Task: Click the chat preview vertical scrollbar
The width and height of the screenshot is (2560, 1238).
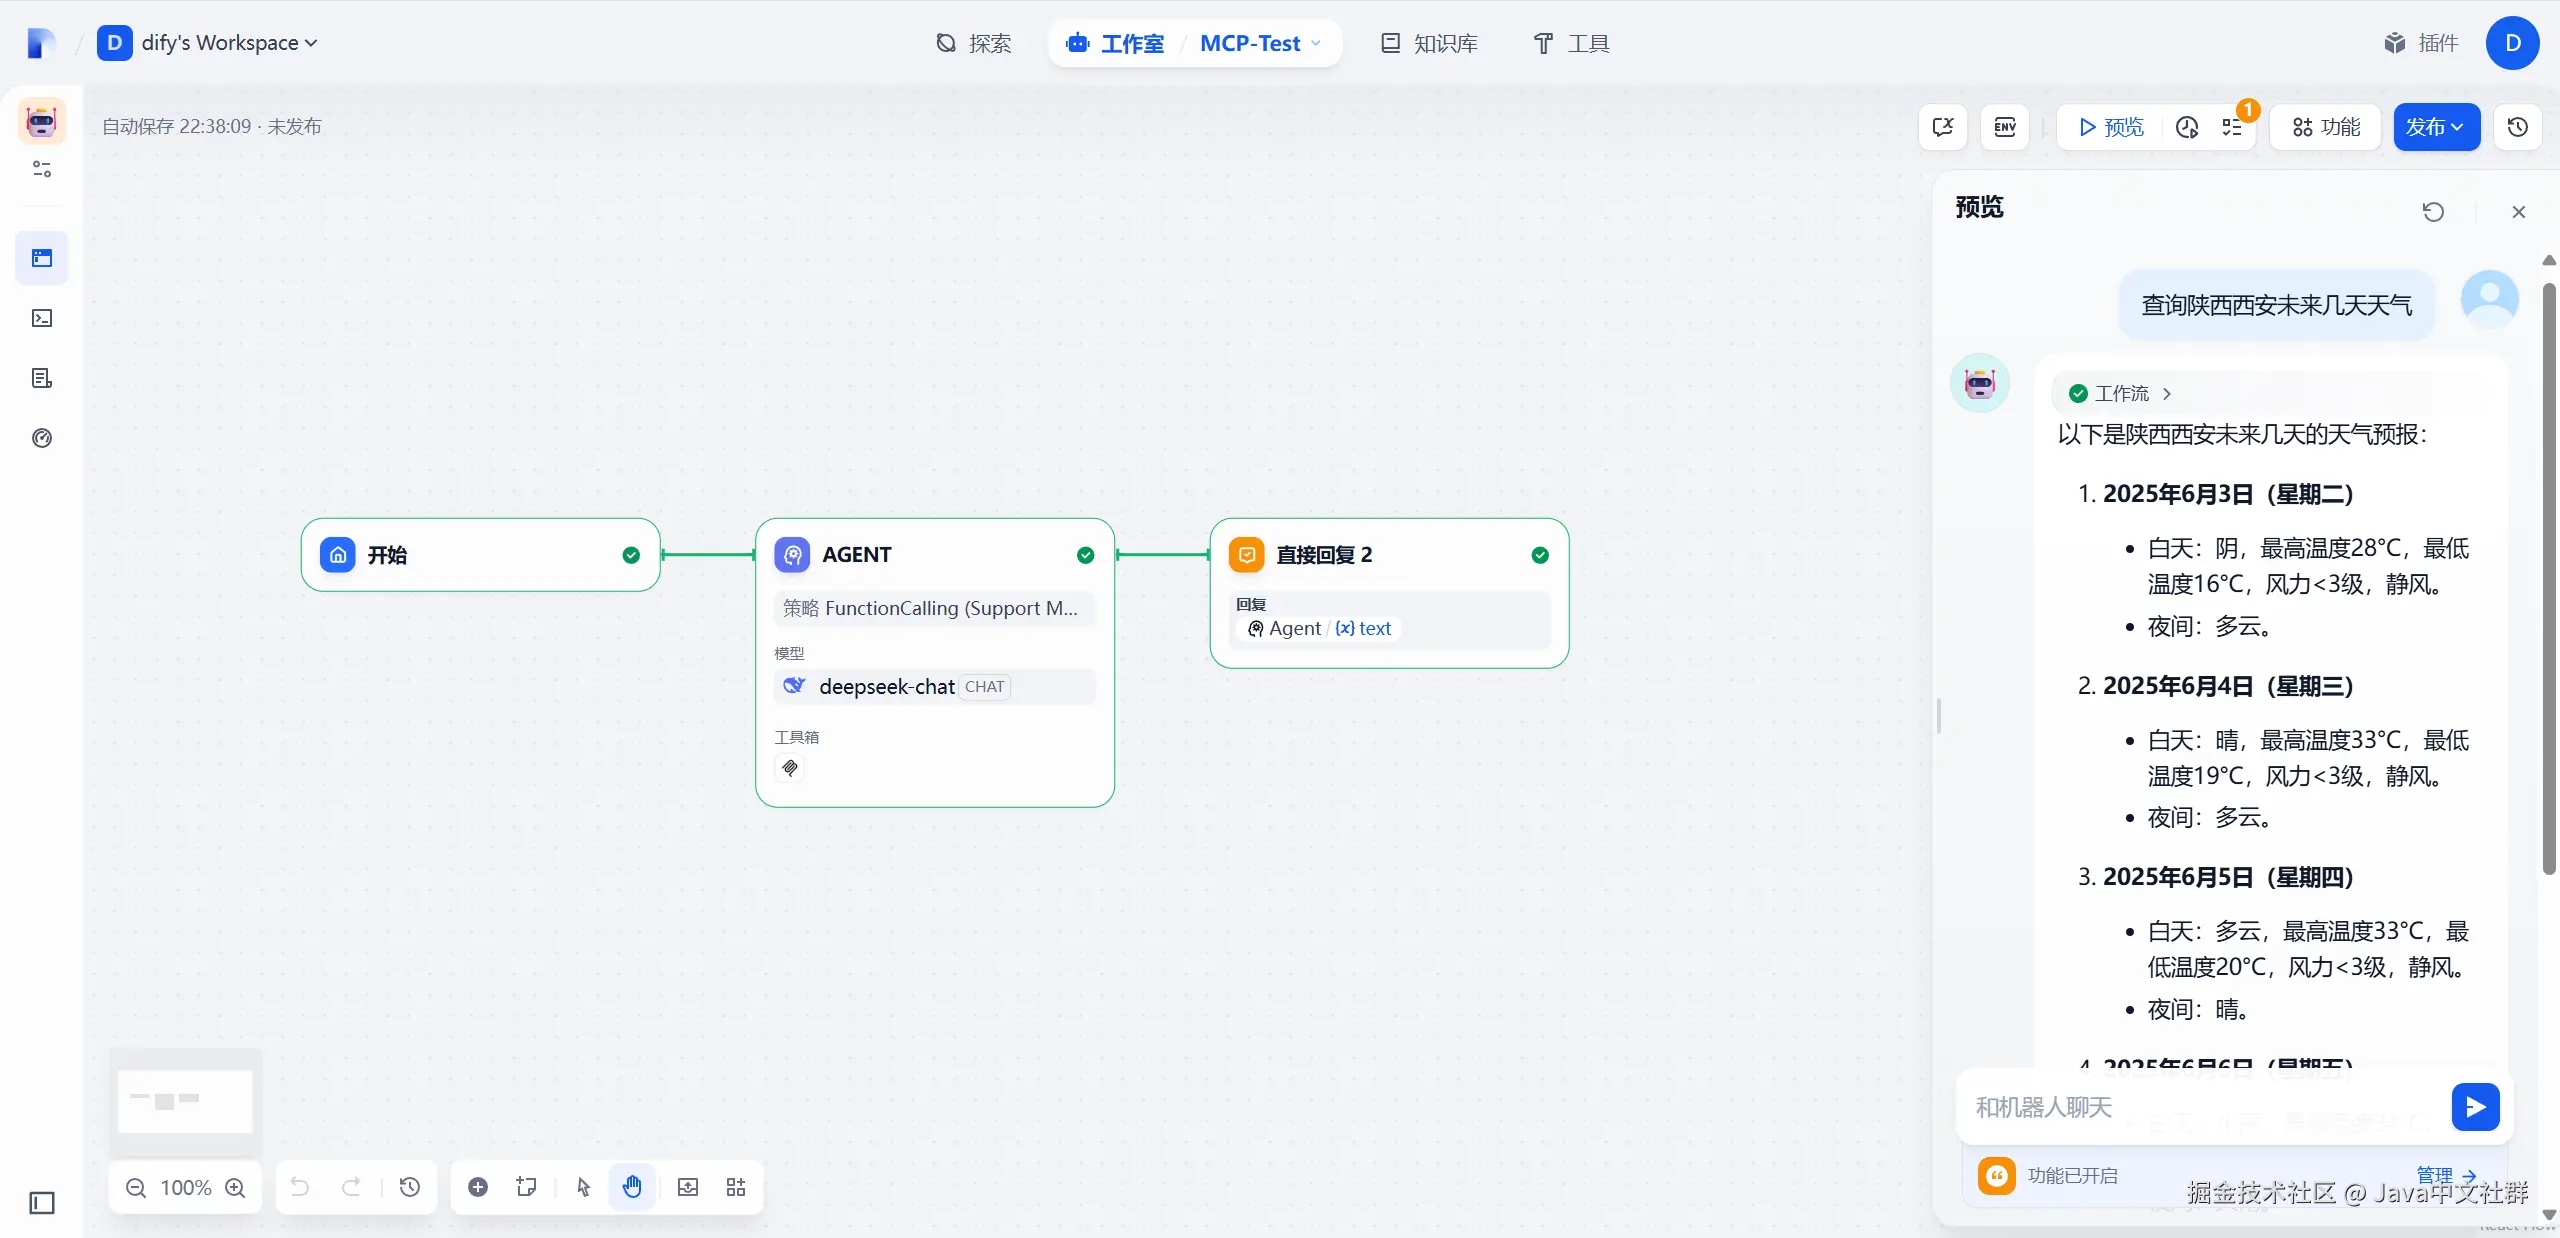Action: 2549,580
